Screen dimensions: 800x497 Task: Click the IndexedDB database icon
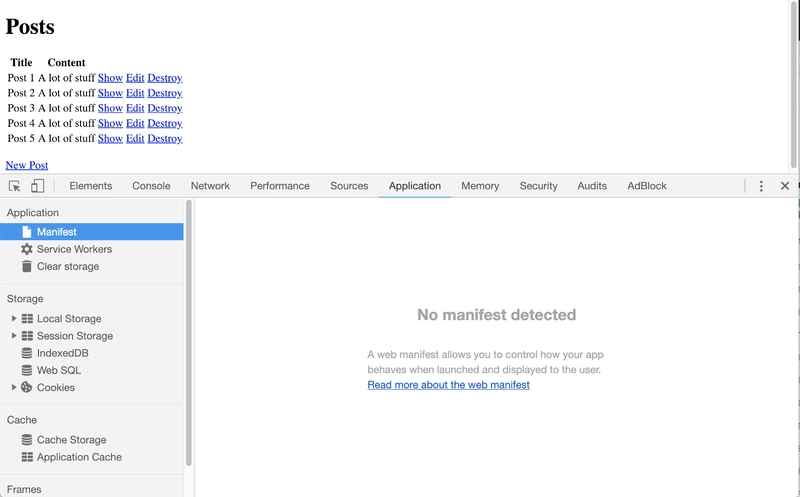click(x=27, y=353)
